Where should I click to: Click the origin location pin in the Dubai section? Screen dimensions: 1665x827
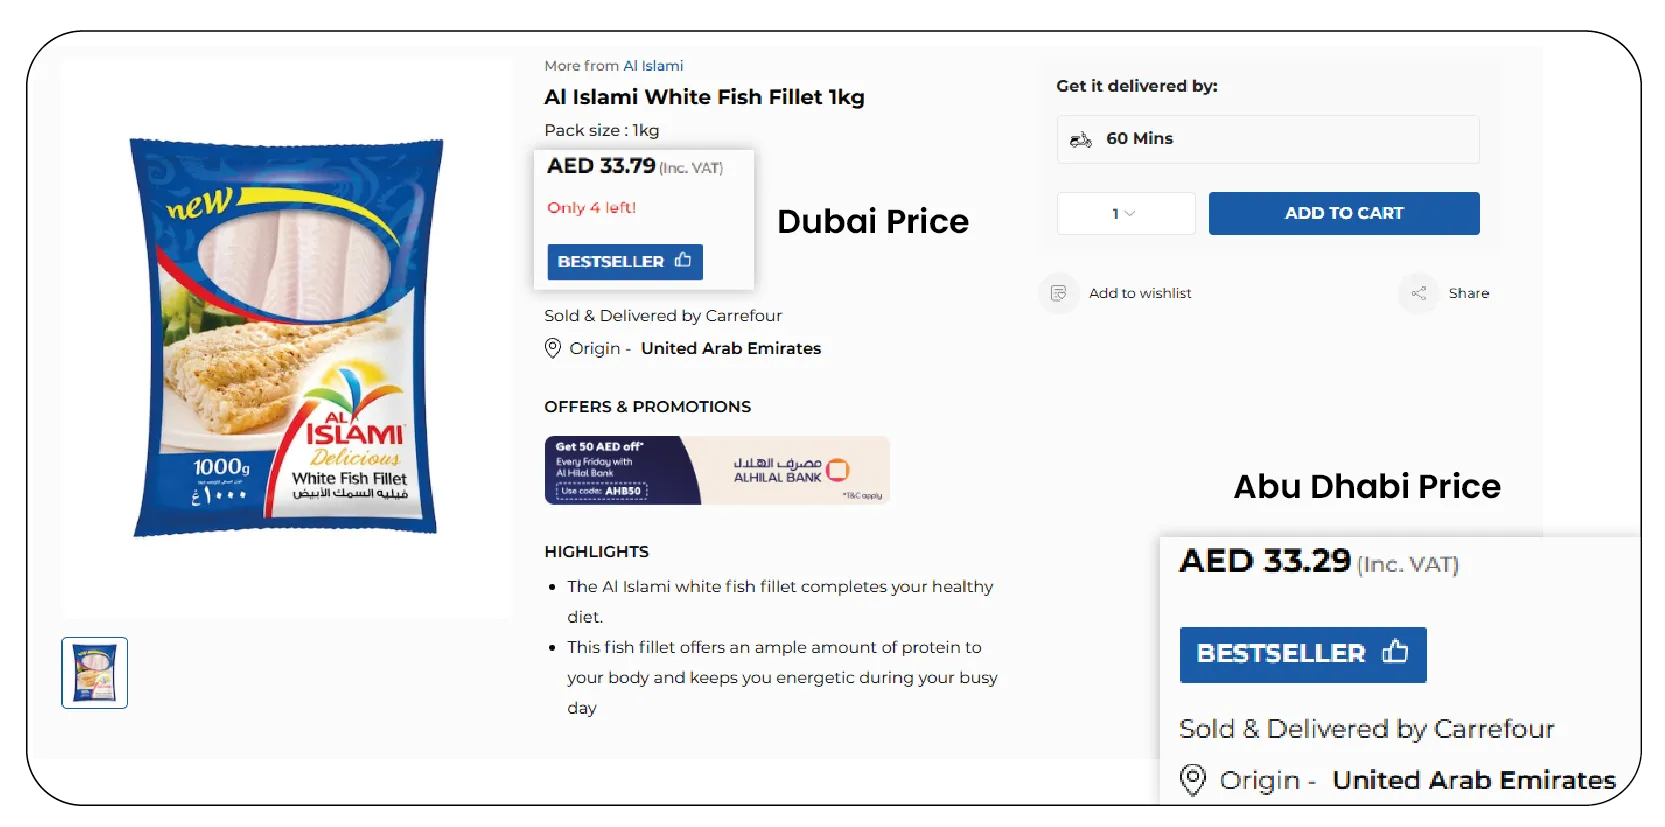pos(552,348)
